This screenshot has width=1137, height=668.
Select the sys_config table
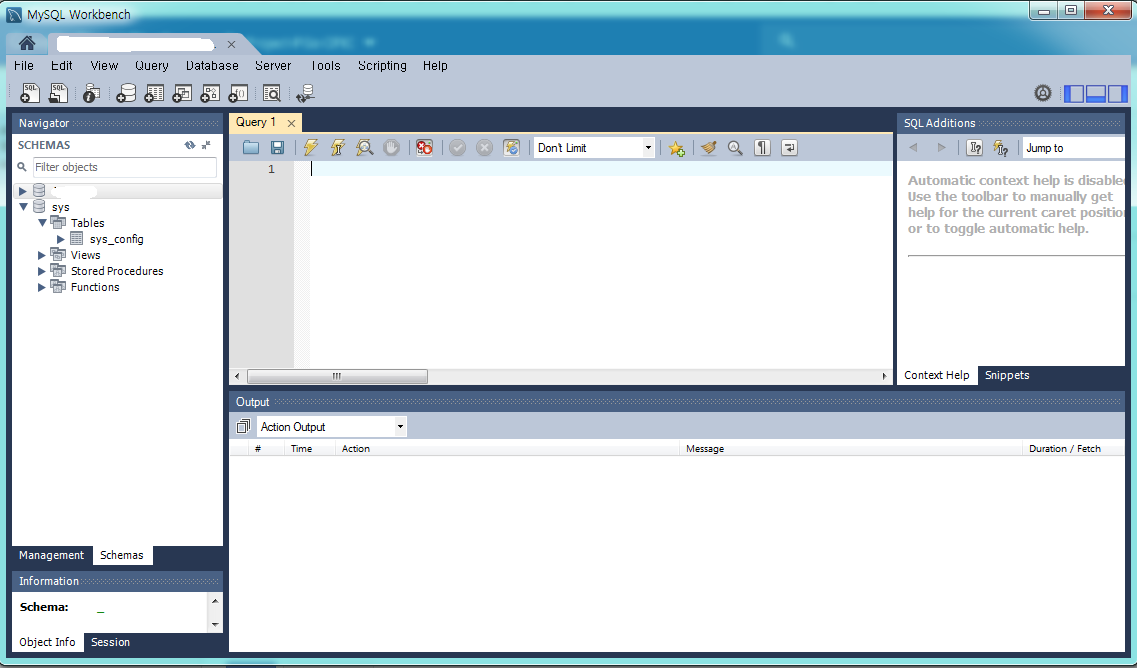click(116, 239)
